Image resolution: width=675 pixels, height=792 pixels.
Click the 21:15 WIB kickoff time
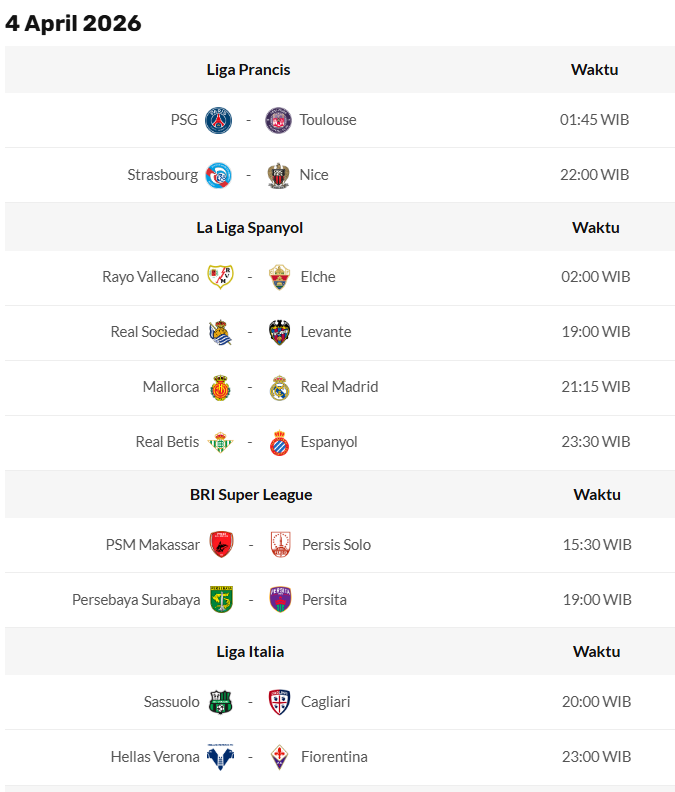coord(595,387)
